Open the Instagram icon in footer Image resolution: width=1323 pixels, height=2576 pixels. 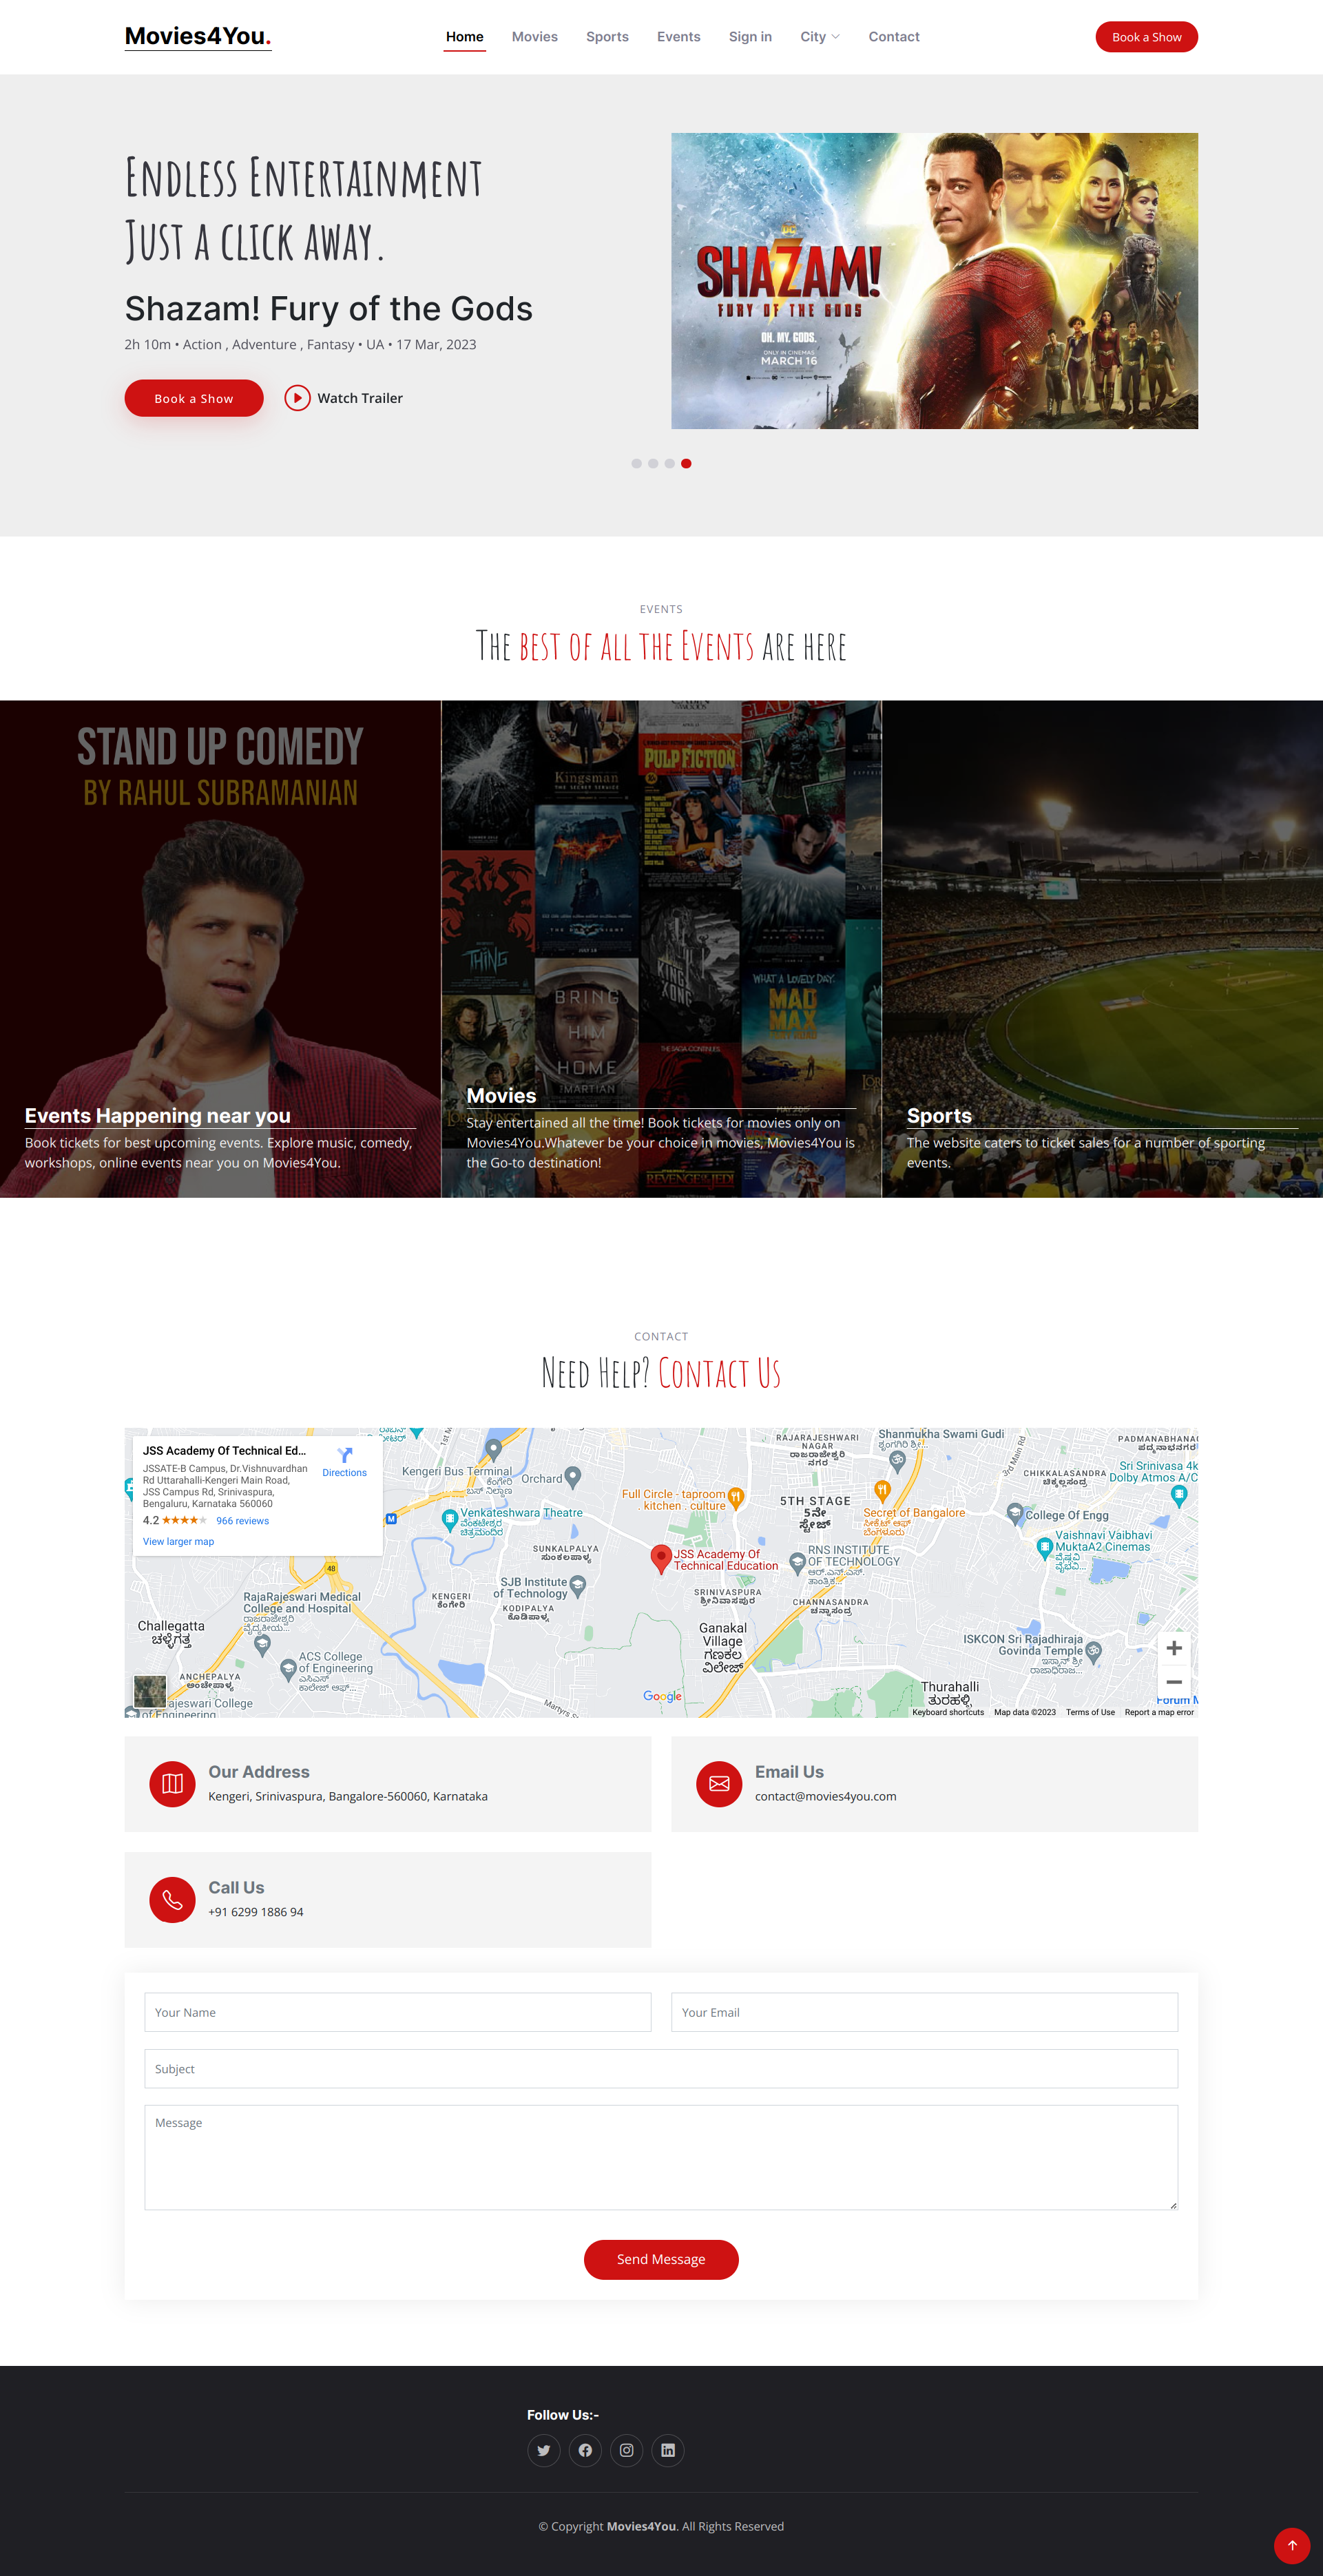(x=627, y=2450)
